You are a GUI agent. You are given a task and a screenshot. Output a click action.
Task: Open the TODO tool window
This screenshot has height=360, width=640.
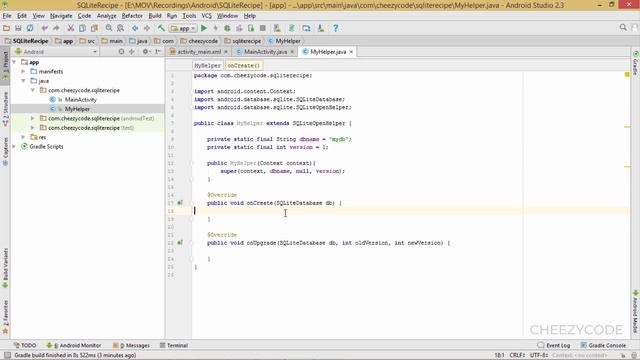pyautogui.click(x=25, y=345)
